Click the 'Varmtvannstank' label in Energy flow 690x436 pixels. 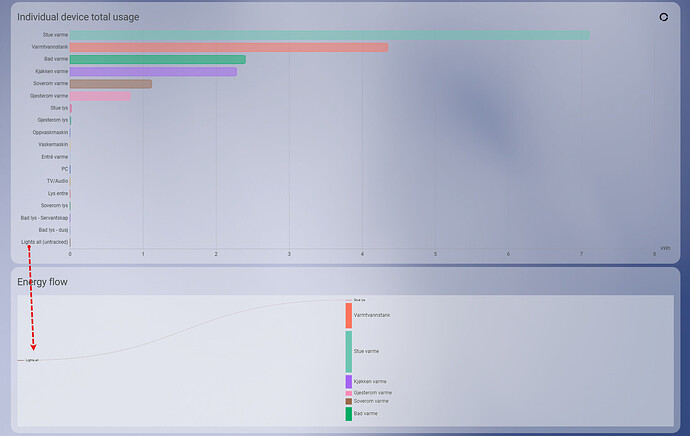[x=372, y=315]
